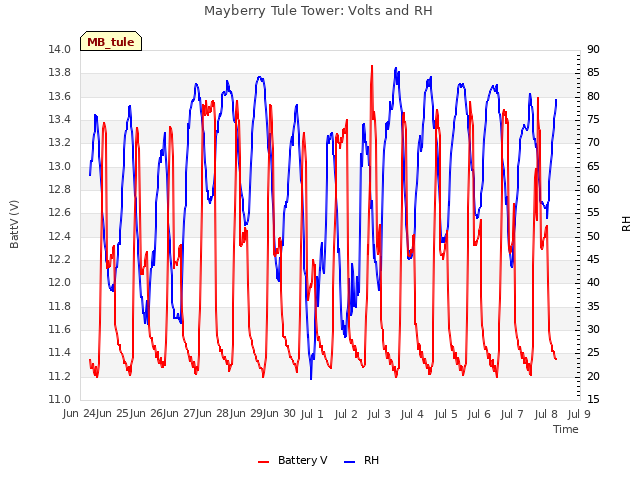This screenshot has height=480, width=640.
Task: Click the Jul 6 date label
Action: 479,414
